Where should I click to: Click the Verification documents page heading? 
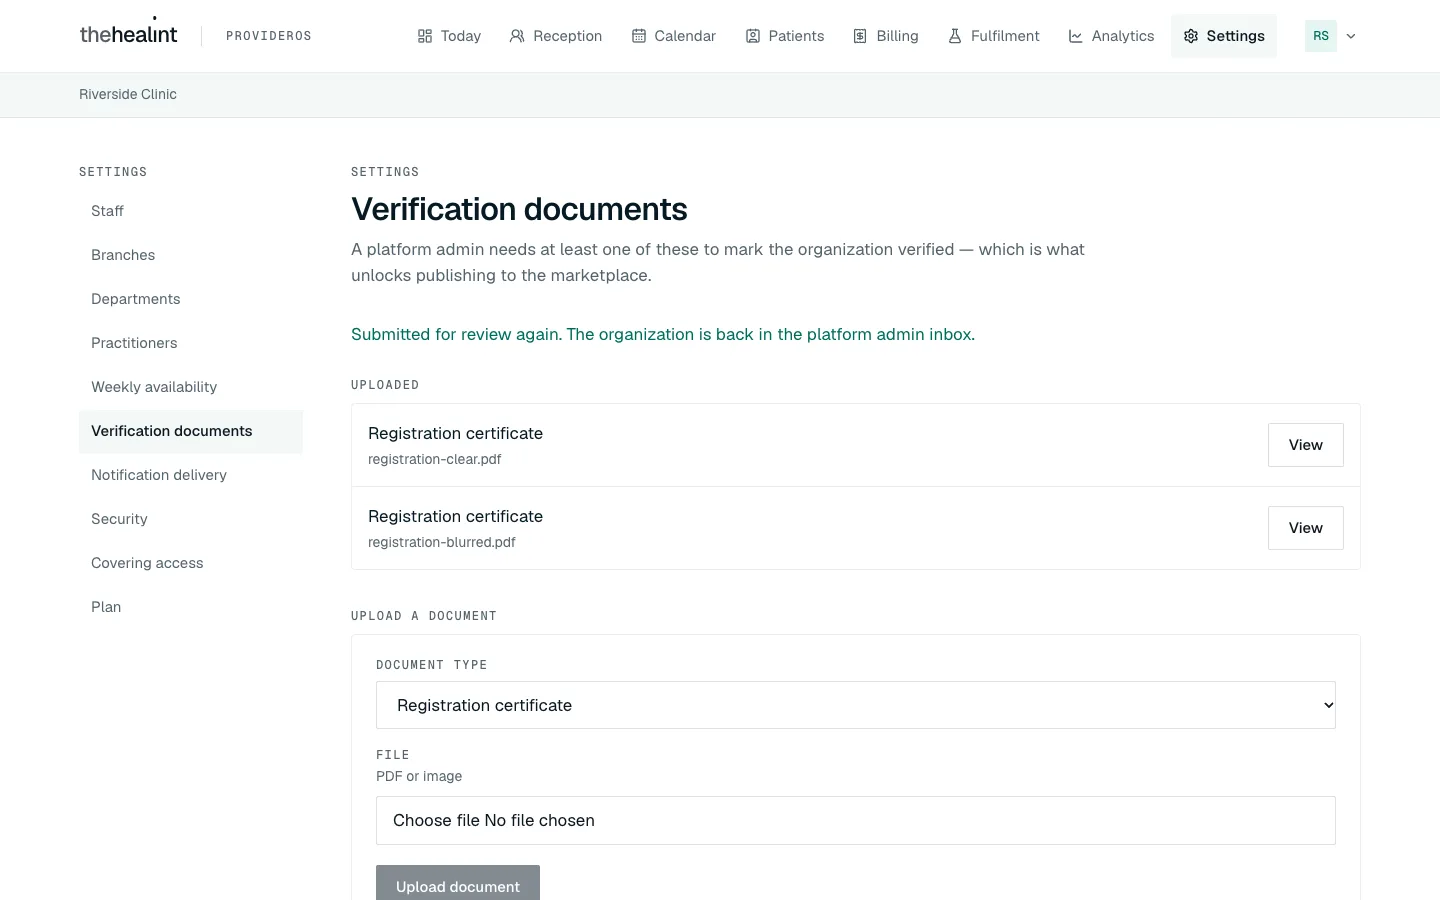(x=519, y=209)
